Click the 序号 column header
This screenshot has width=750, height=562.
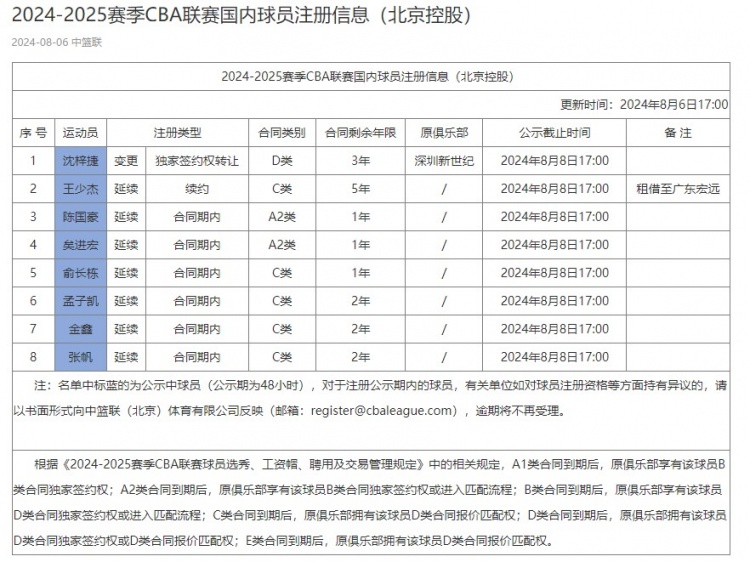coord(33,132)
